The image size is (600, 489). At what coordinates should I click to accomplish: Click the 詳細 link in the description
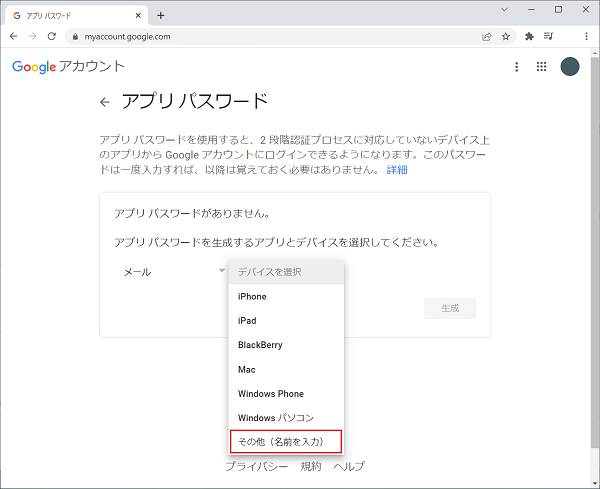397,170
